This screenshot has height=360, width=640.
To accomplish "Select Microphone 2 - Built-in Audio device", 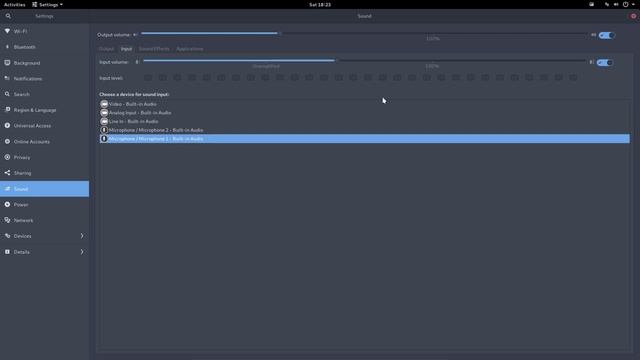I will 364,130.
